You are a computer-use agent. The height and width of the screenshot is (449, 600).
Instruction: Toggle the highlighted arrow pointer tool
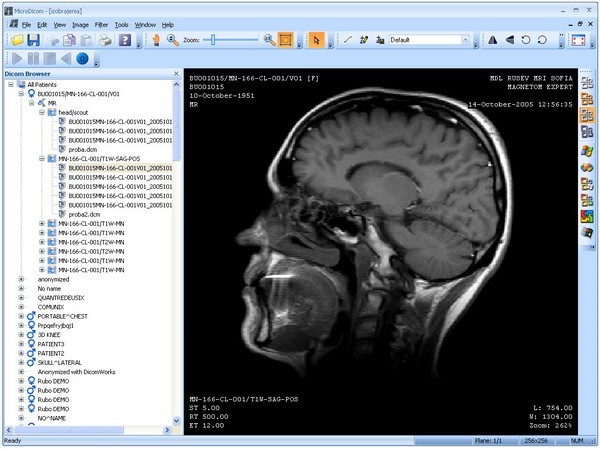pyautogui.click(x=316, y=40)
